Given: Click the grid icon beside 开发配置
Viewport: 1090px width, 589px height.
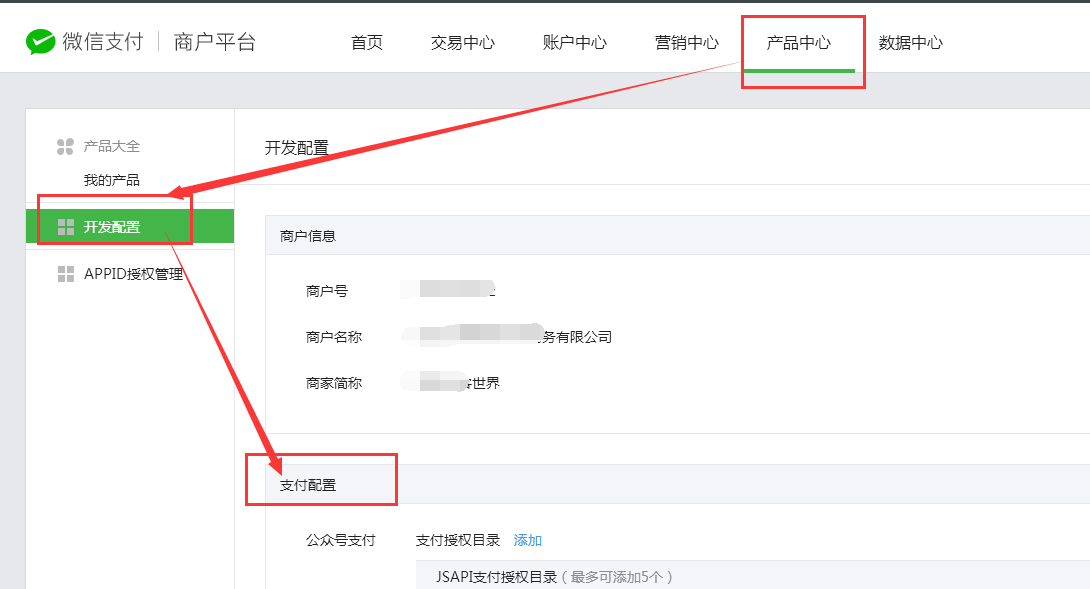Looking at the screenshot, I should tap(66, 227).
